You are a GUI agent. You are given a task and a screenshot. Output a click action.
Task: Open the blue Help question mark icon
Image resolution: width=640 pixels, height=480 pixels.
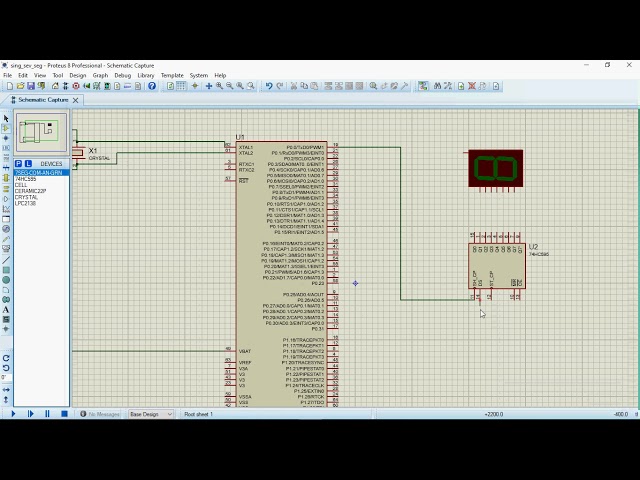pyautogui.click(x=152, y=86)
